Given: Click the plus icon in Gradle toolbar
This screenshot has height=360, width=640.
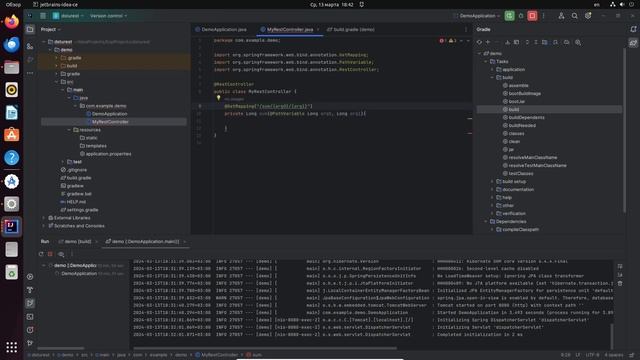Looking at the screenshot, I should [x=488, y=42].
